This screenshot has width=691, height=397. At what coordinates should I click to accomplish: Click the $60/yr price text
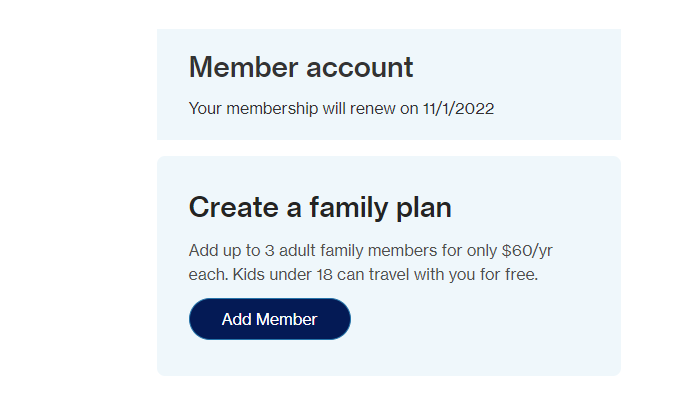(527, 251)
